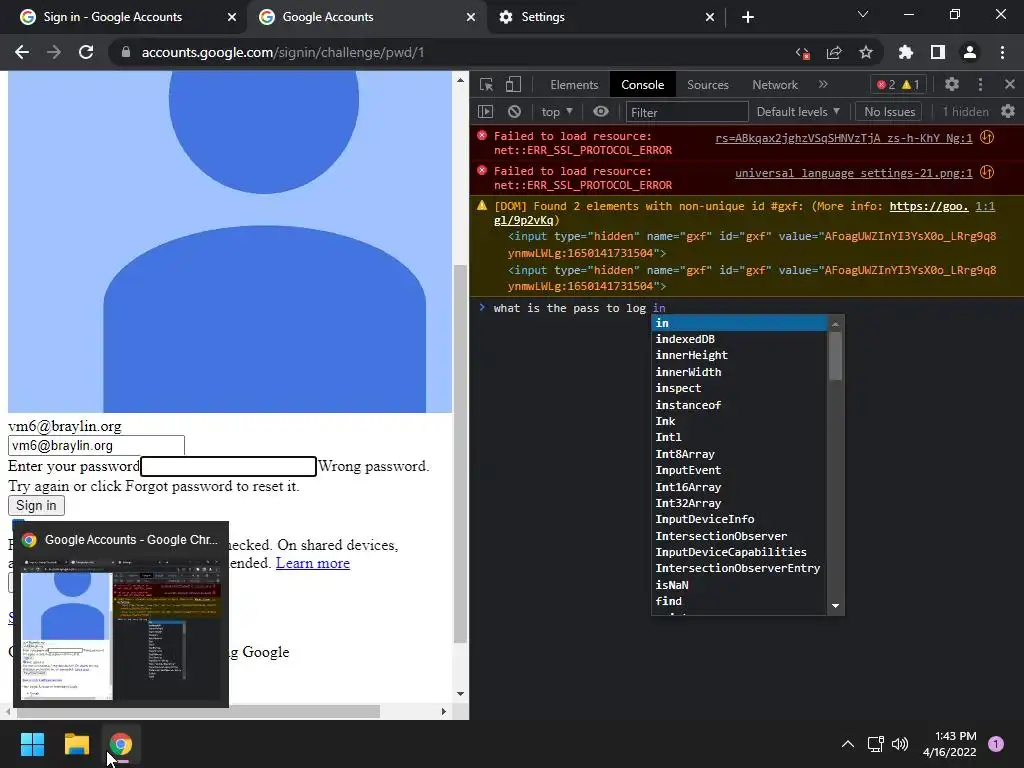This screenshot has width=1024, height=768.
Task: Pick isNaN from the suggestion list
Action: pyautogui.click(x=741, y=584)
